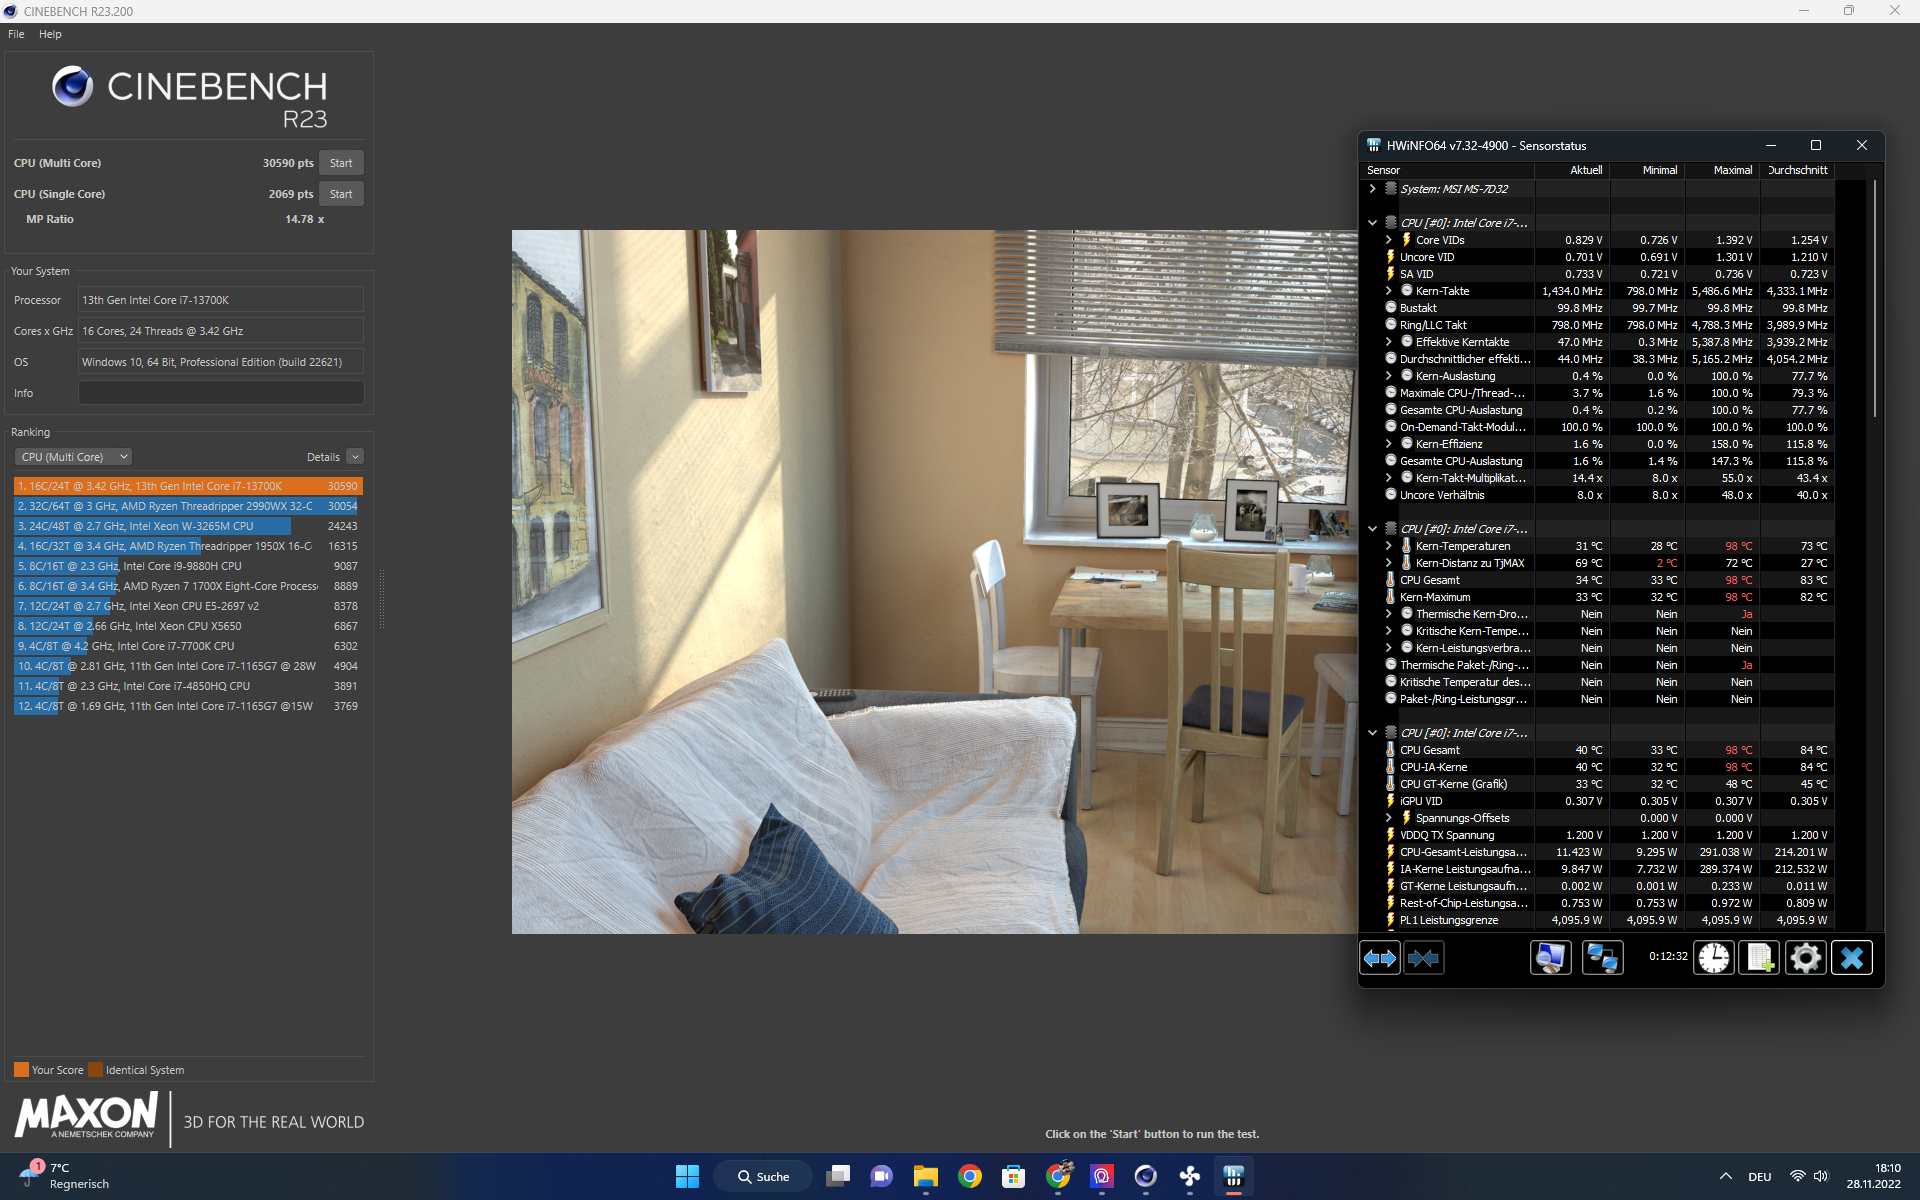
Task: Click the Info input field
Action: [221, 393]
